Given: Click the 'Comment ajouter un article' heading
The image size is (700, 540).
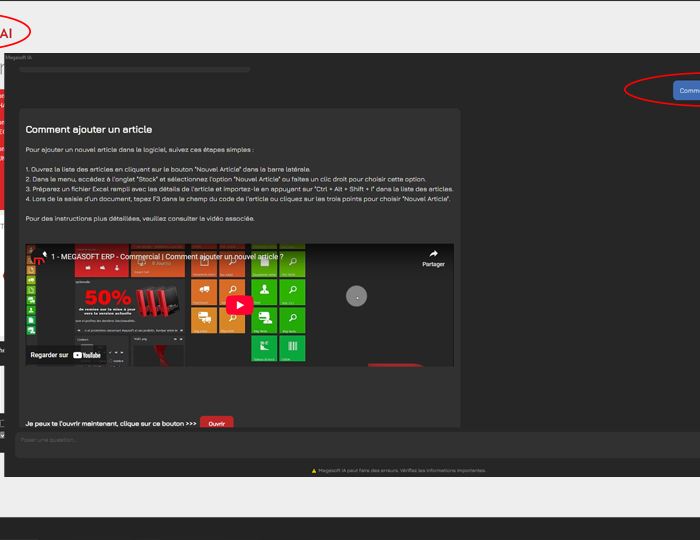Looking at the screenshot, I should [x=89, y=129].
